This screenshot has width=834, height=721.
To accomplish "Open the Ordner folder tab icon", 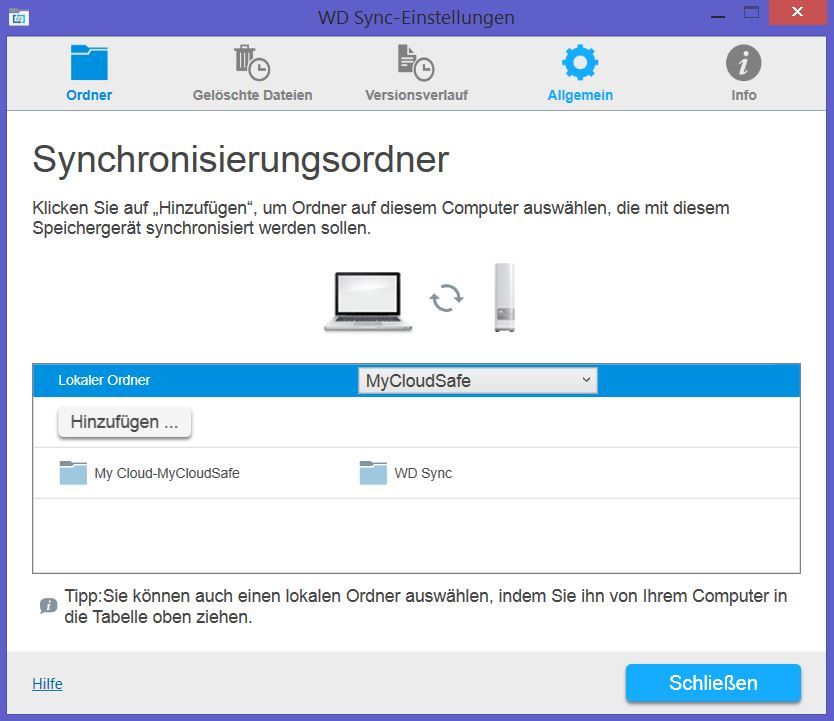I will (x=89, y=62).
